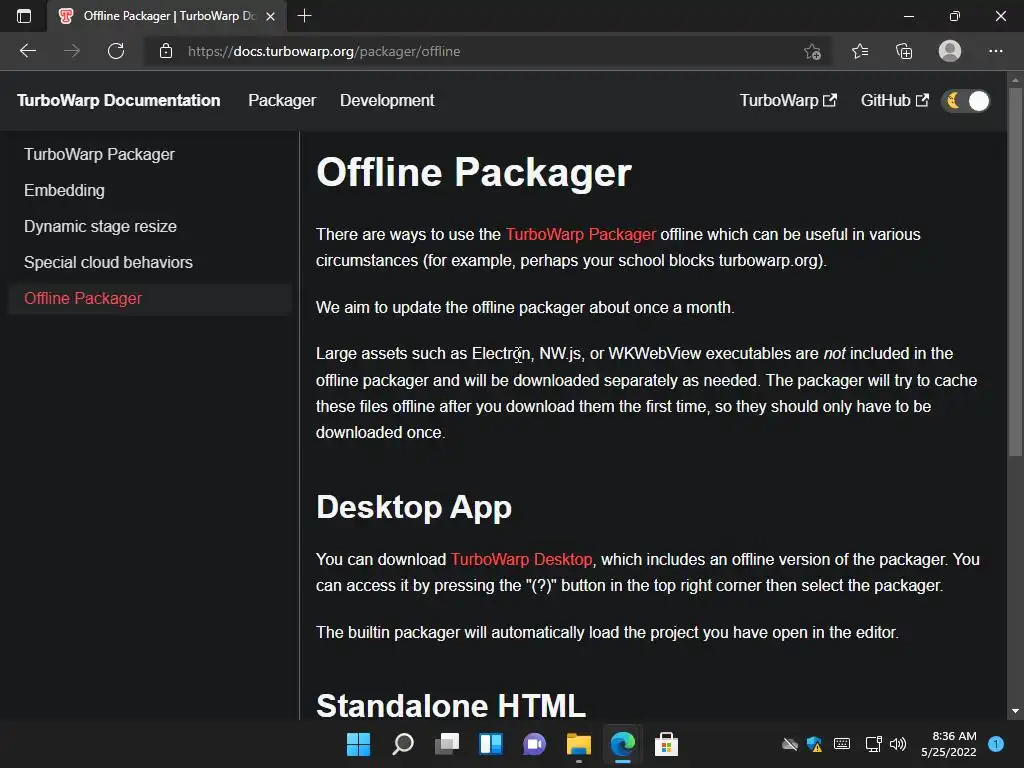This screenshot has width=1024, height=768.
Task: Open the TurboWarp external link
Action: [x=788, y=101]
